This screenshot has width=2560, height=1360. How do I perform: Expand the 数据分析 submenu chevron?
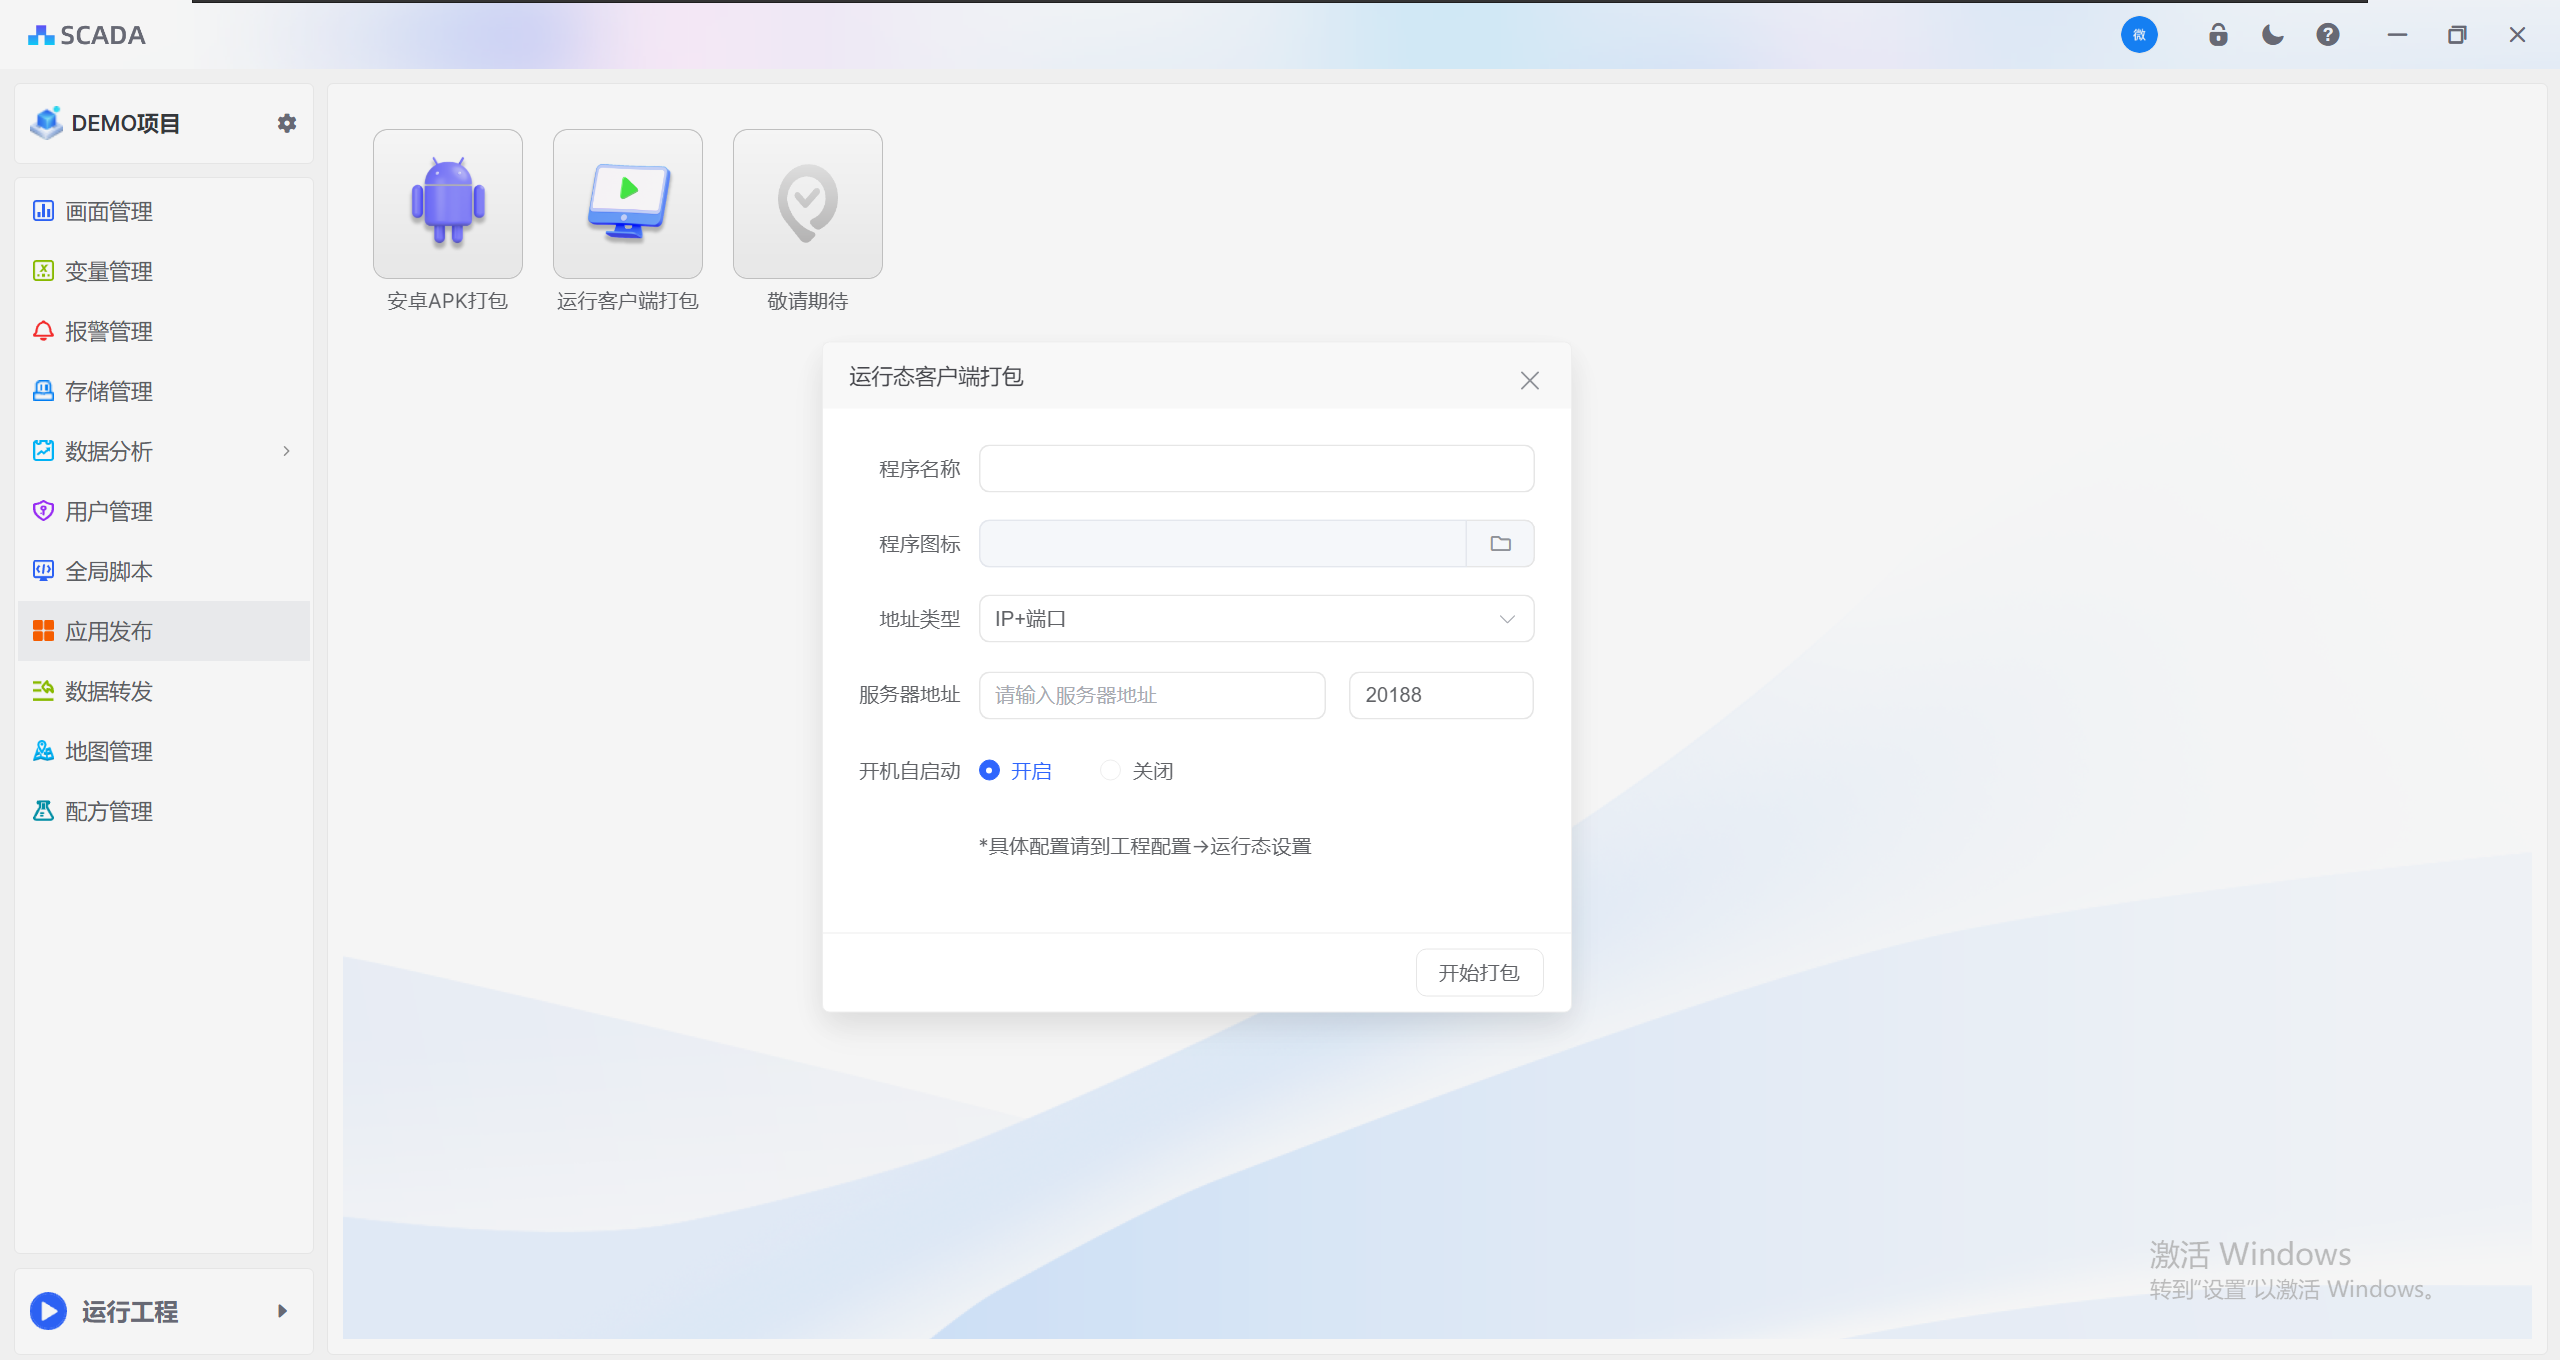pos(286,451)
